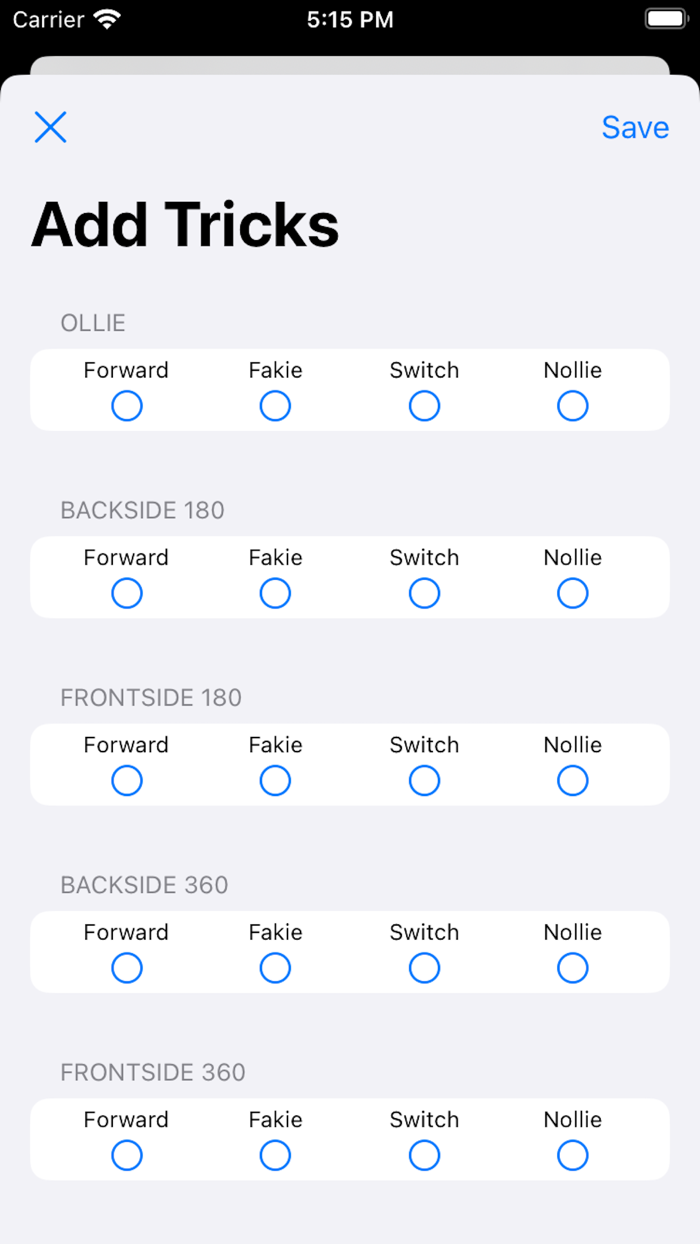Select Nollie circle for Backside 360

pos(573,968)
